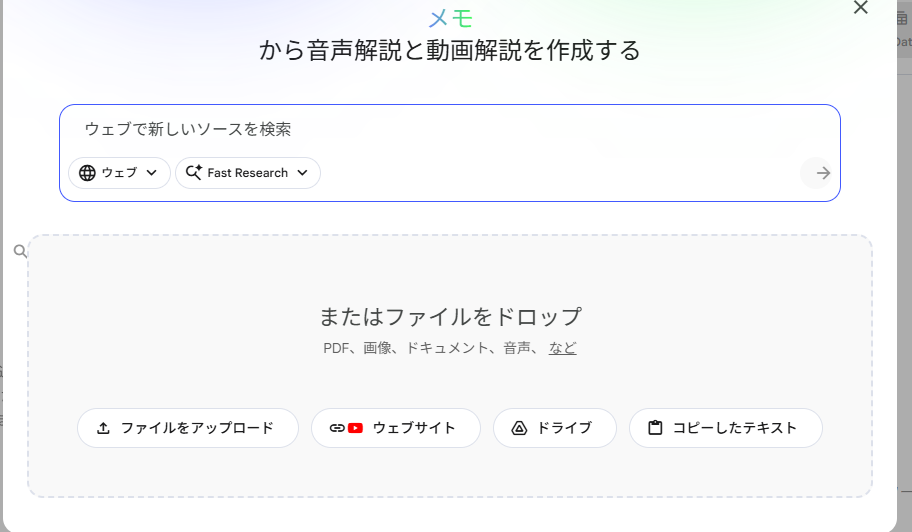Click the またはファイルをドロップ drop zone
Viewport: 912px width, 532px height.
pyautogui.click(x=450, y=316)
